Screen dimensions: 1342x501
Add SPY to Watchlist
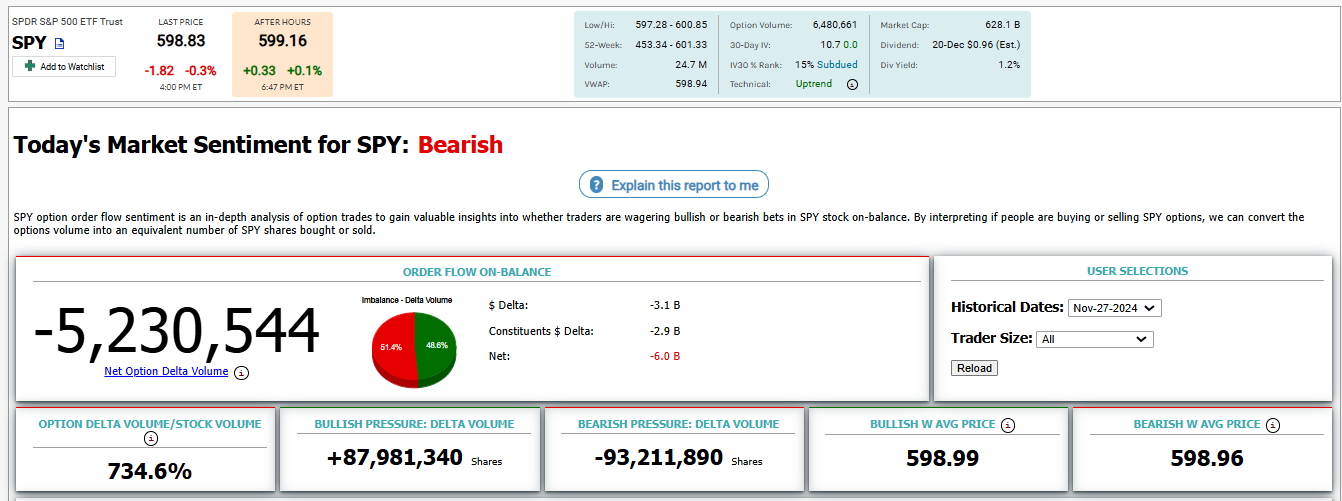point(64,66)
